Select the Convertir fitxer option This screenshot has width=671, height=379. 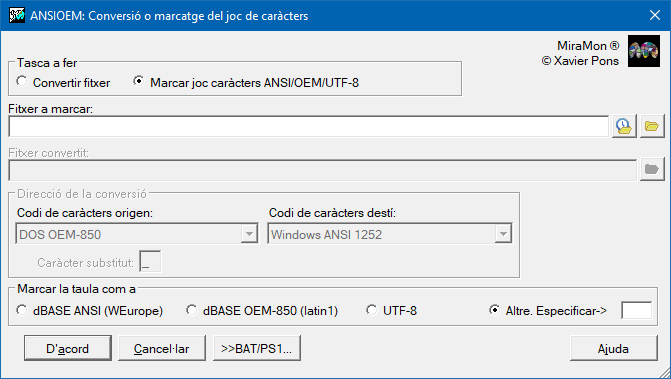pos(63,82)
